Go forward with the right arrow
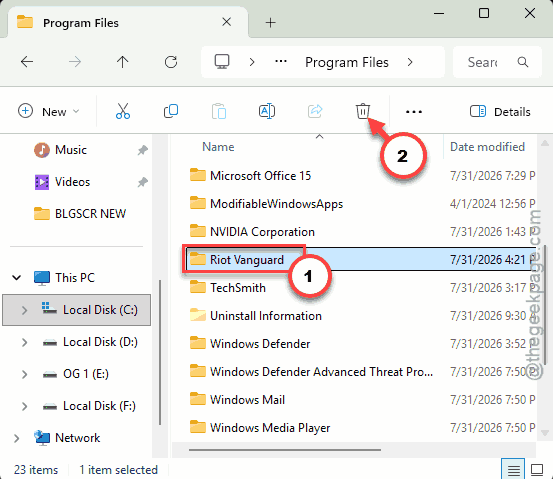 (75, 62)
